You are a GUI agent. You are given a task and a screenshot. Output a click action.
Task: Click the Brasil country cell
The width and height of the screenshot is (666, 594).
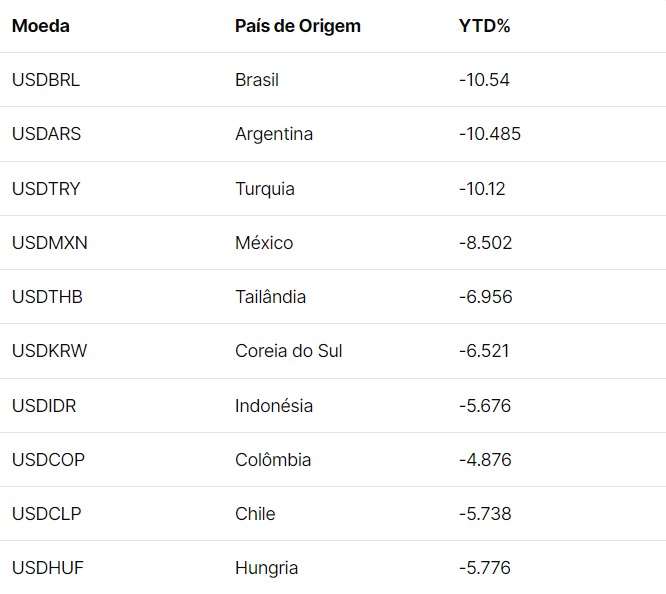(x=257, y=80)
